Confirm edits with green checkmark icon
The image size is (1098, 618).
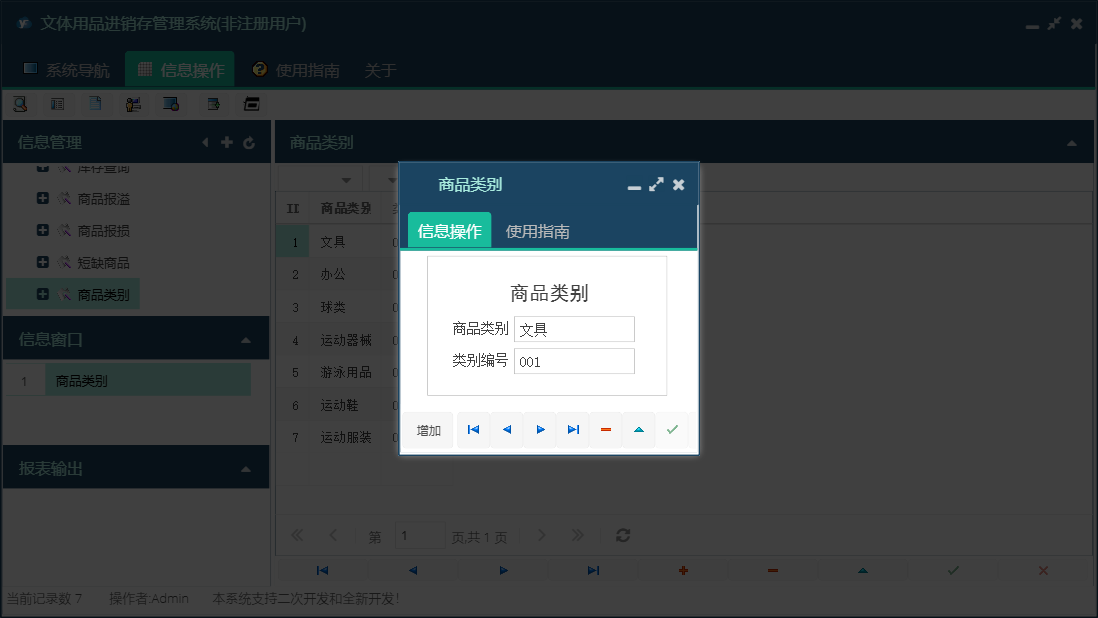[x=952, y=570]
